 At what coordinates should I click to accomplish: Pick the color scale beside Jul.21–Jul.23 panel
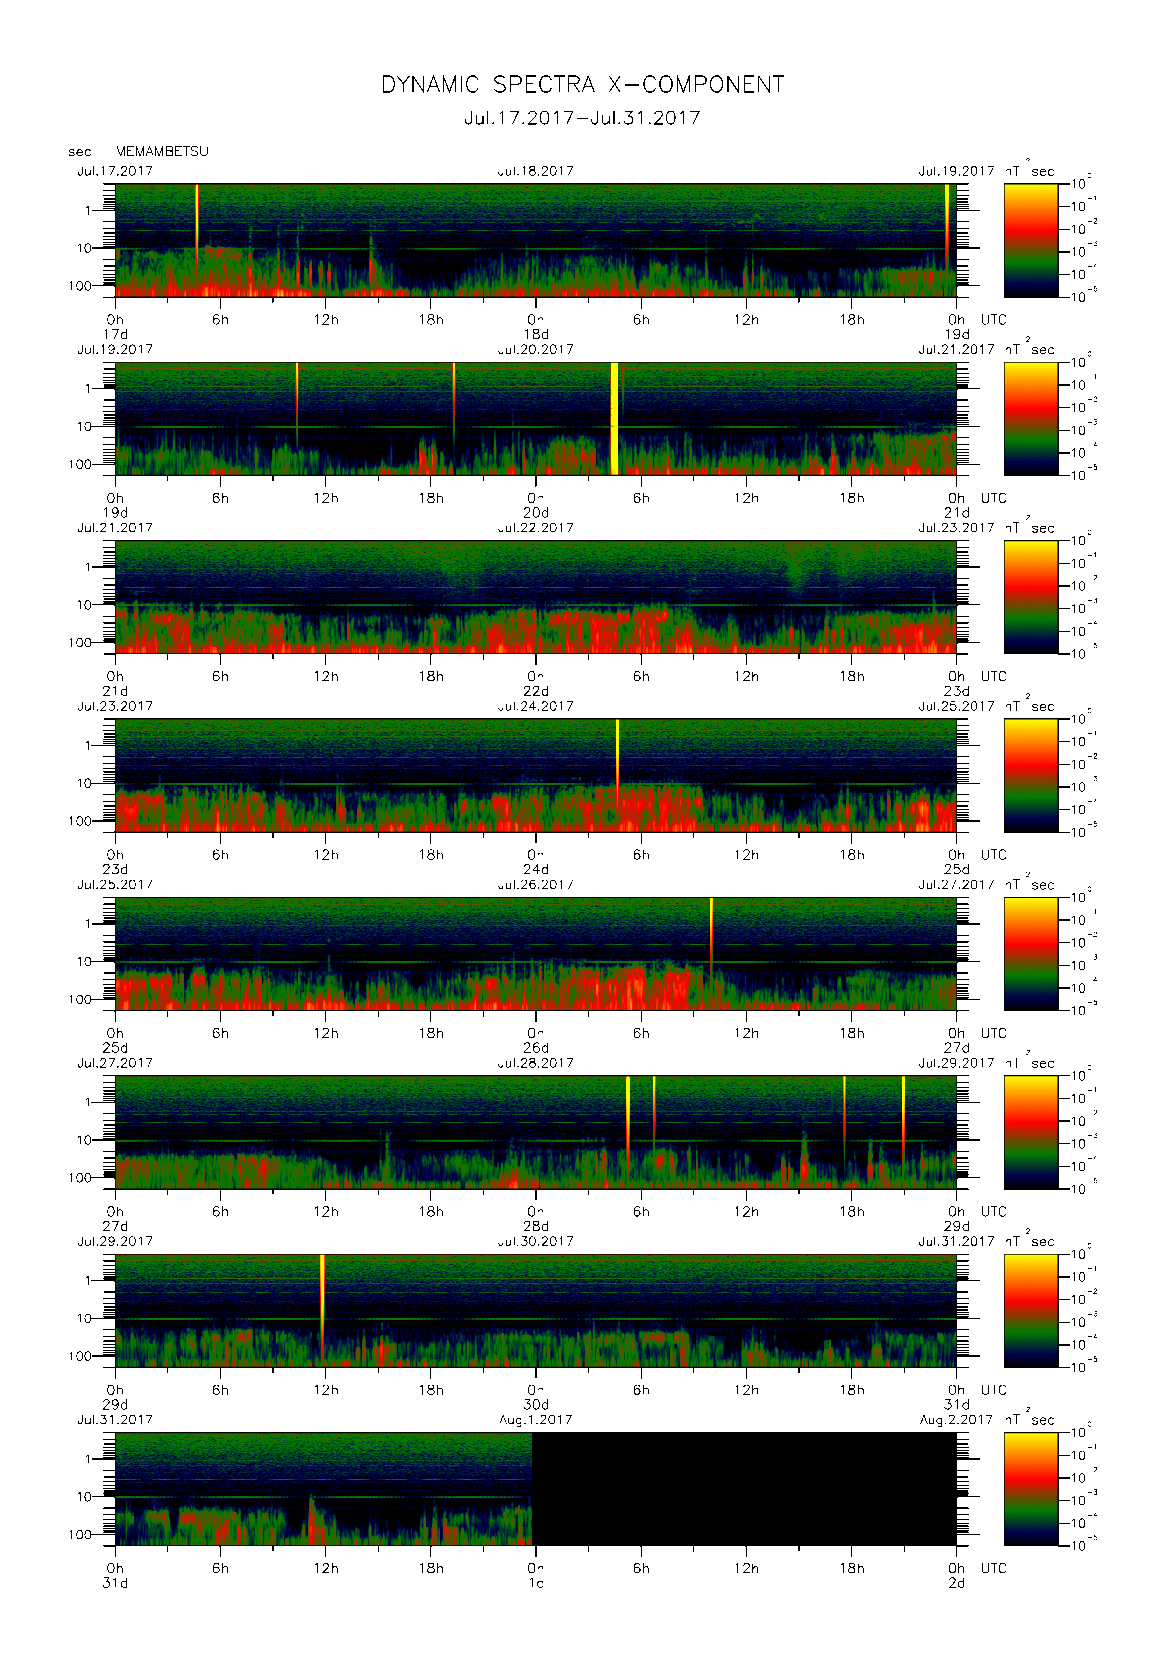coord(1031,597)
